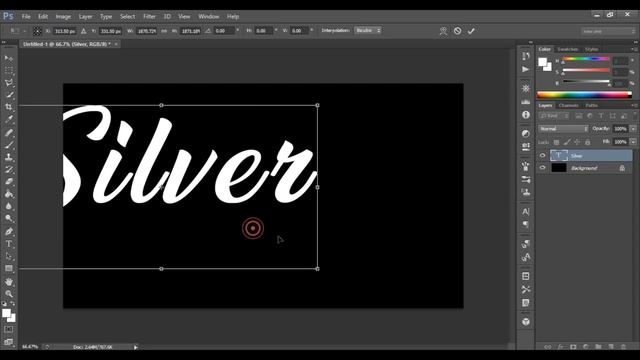The height and width of the screenshot is (360, 640).
Task: Open the Paragraph panel icon
Action: (x=526, y=225)
